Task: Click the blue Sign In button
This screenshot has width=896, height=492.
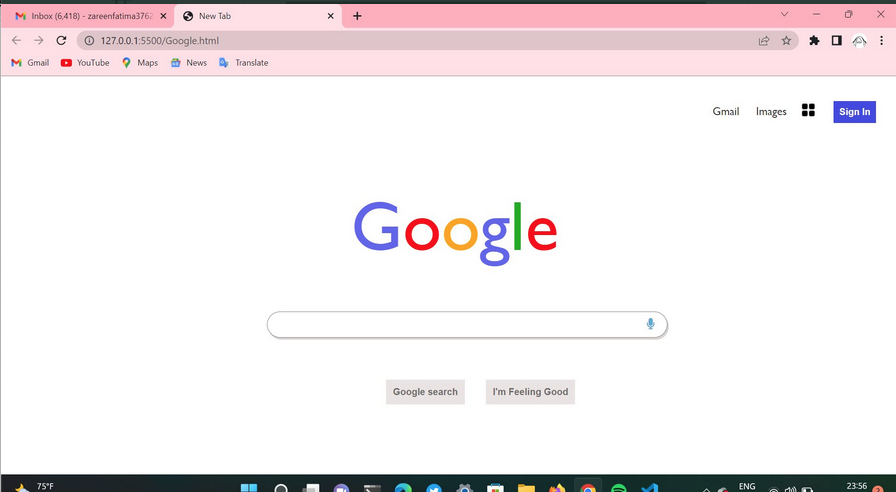Action: coord(854,112)
